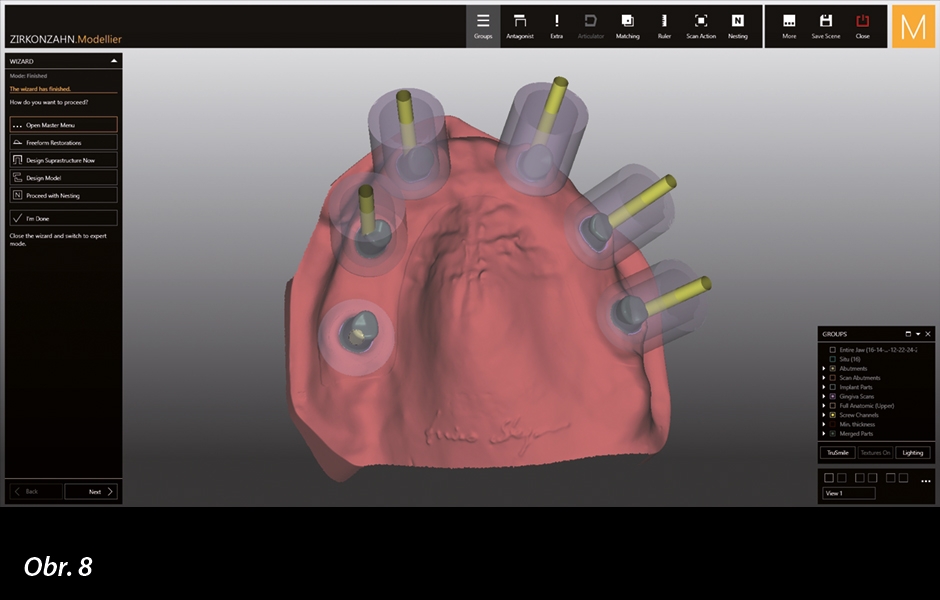
Task: Choose Design Model wizard option
Action: point(64,177)
